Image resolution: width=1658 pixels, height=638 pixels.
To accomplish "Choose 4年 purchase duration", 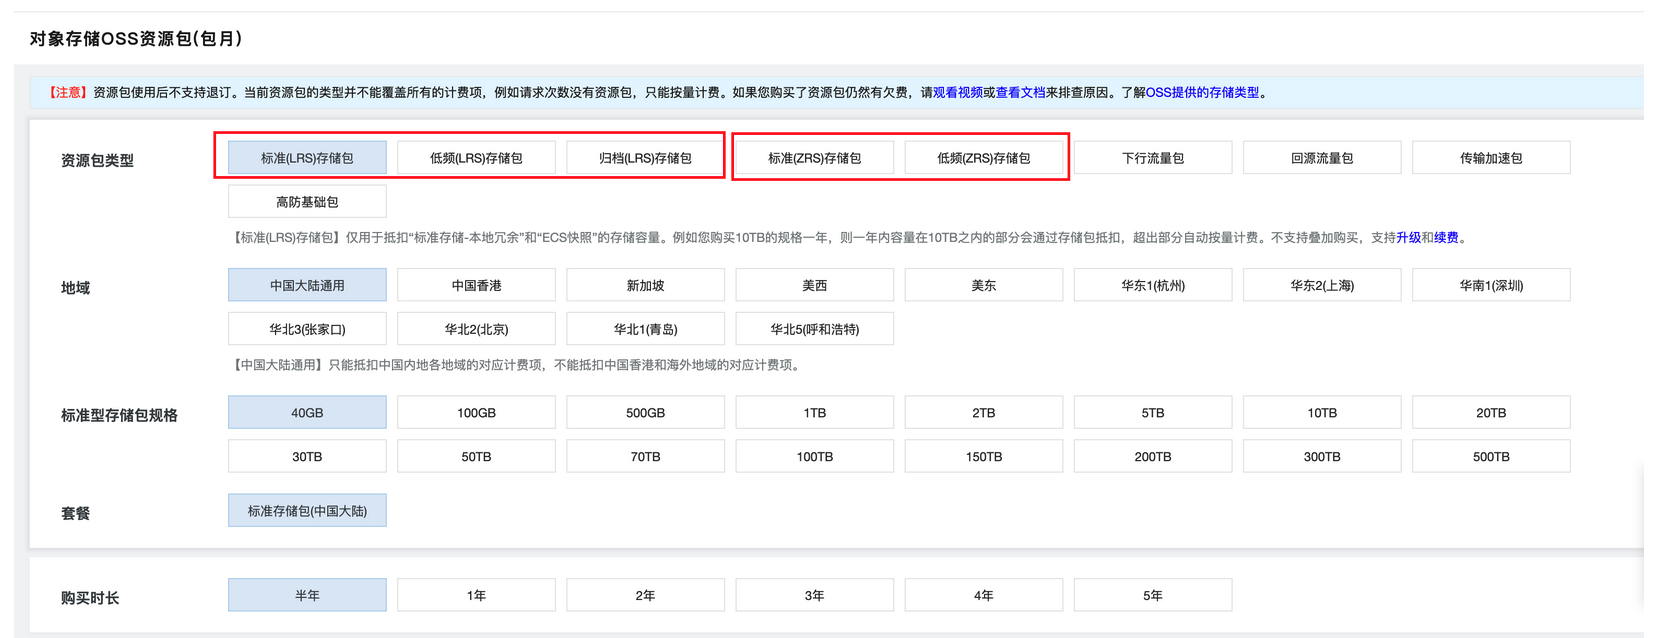I will (983, 595).
